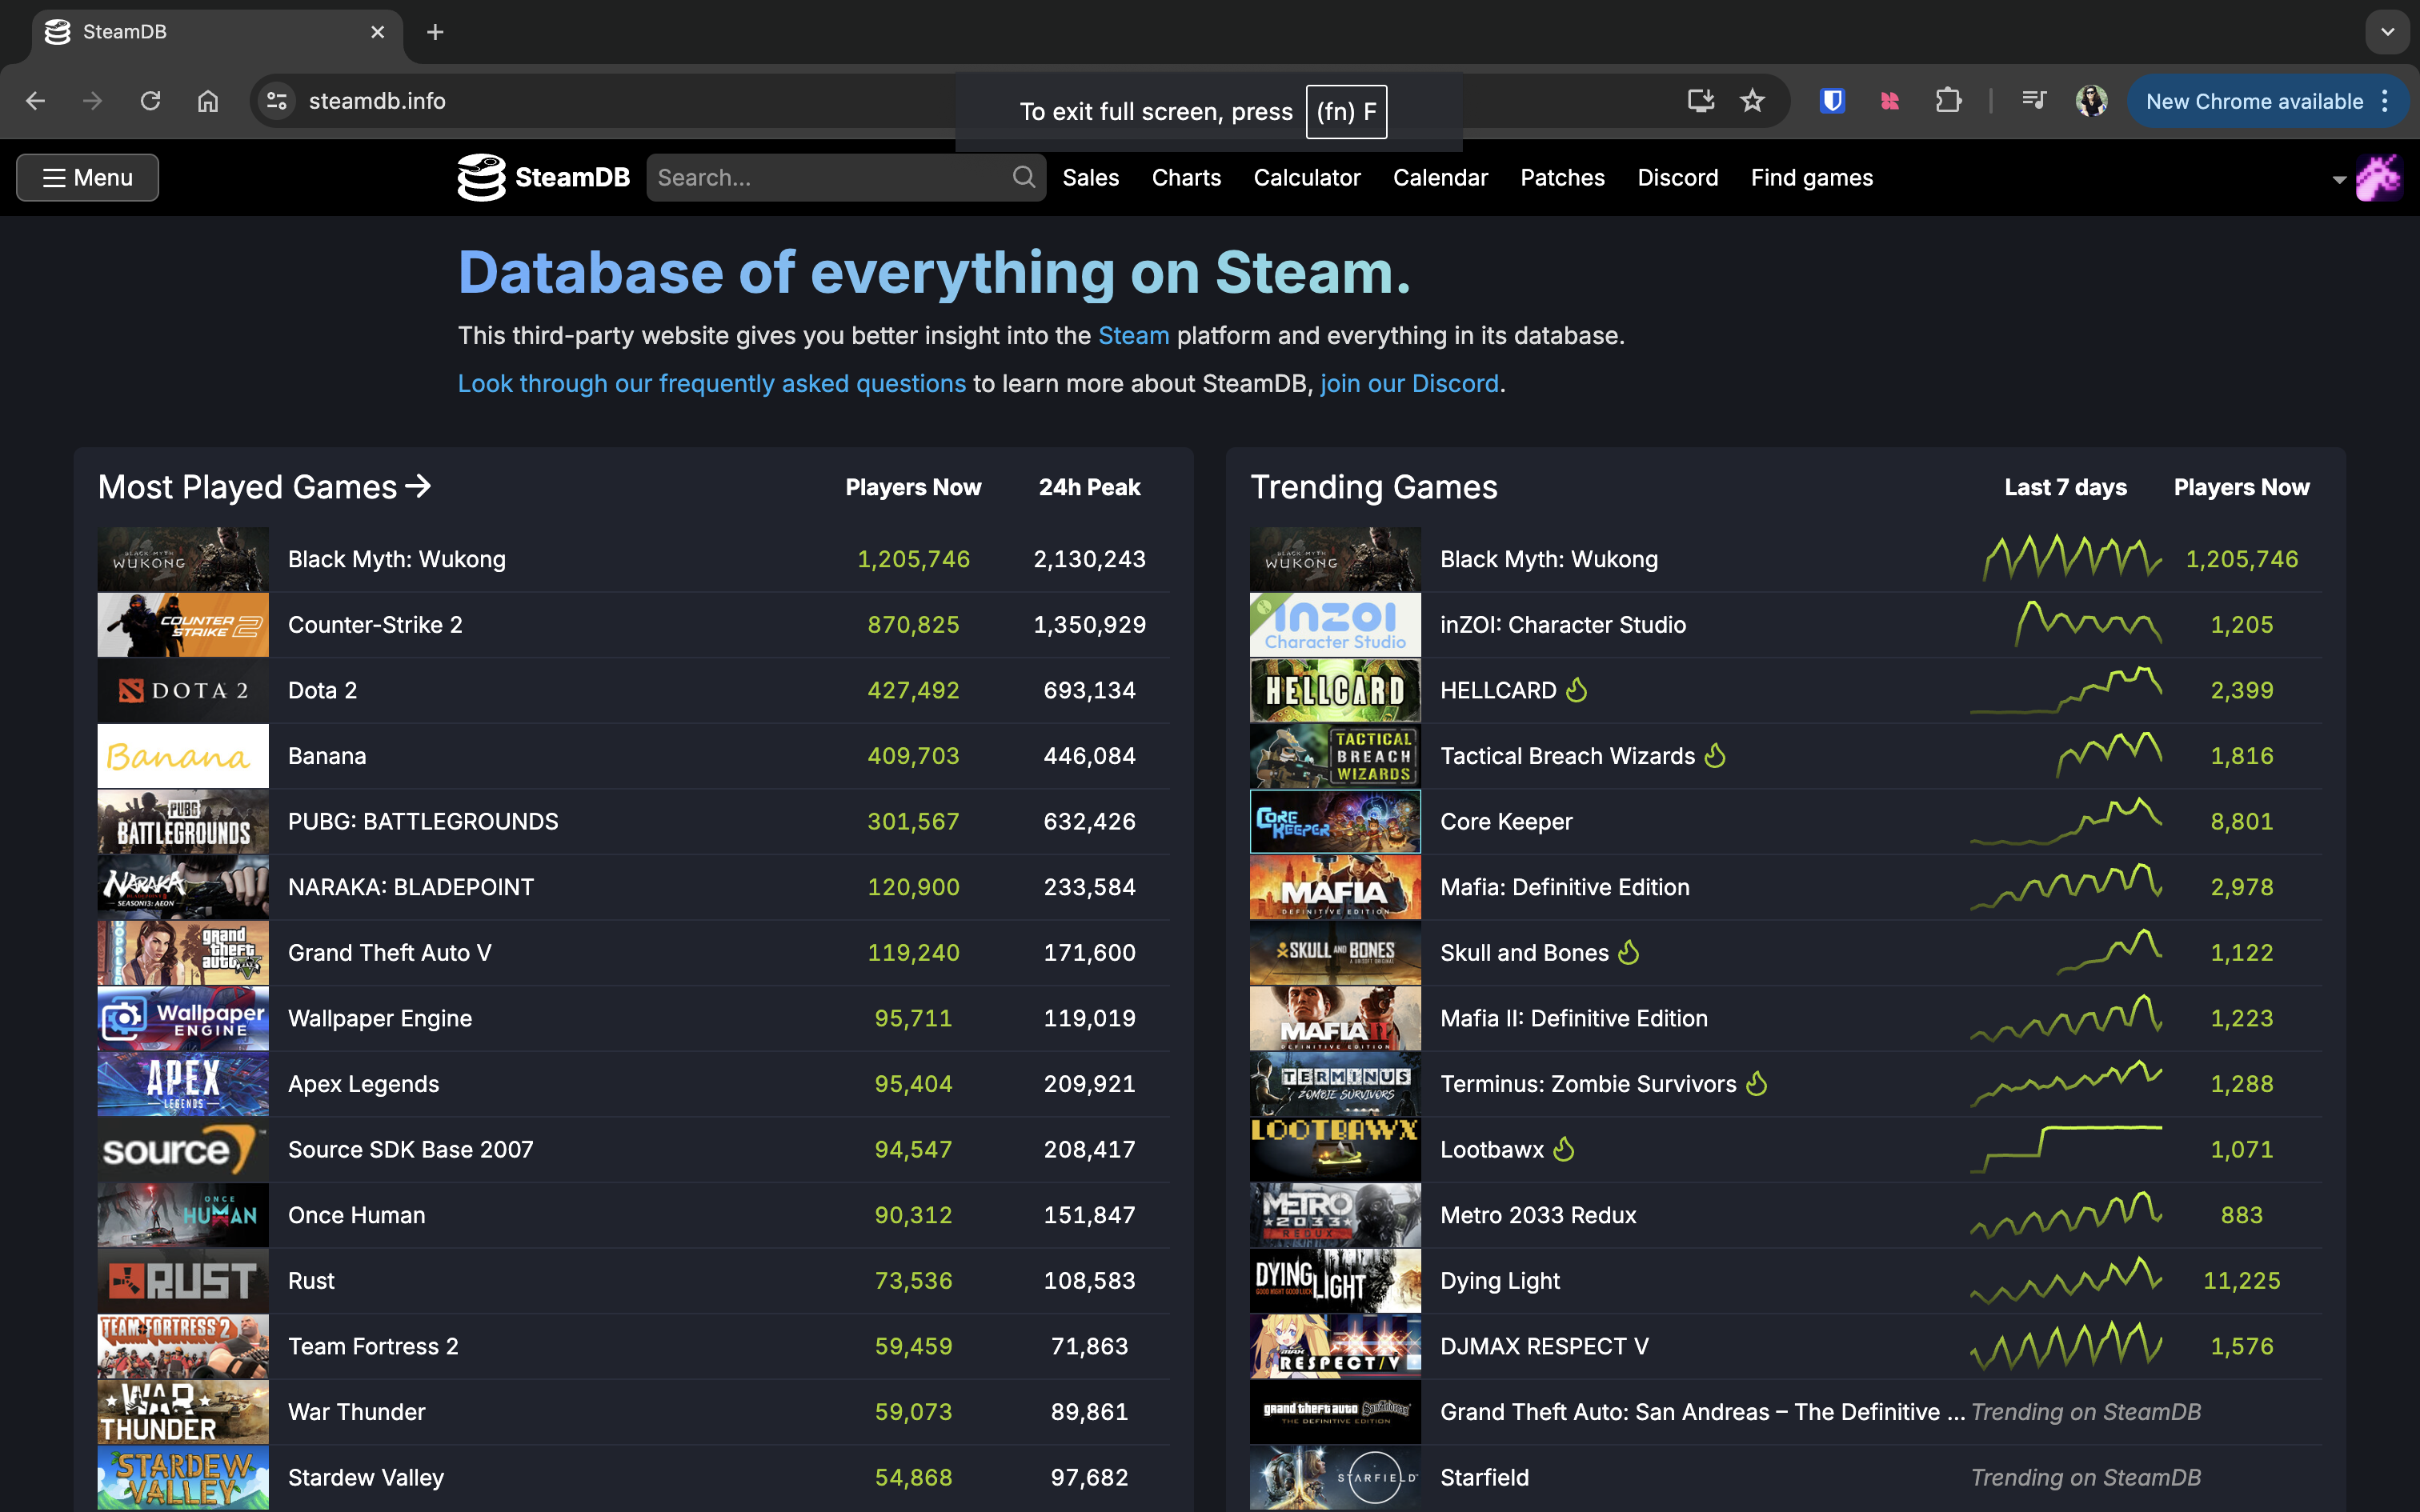Expand the user account dropdown arrow
Viewport: 2420px width, 1512px height.
(2339, 180)
